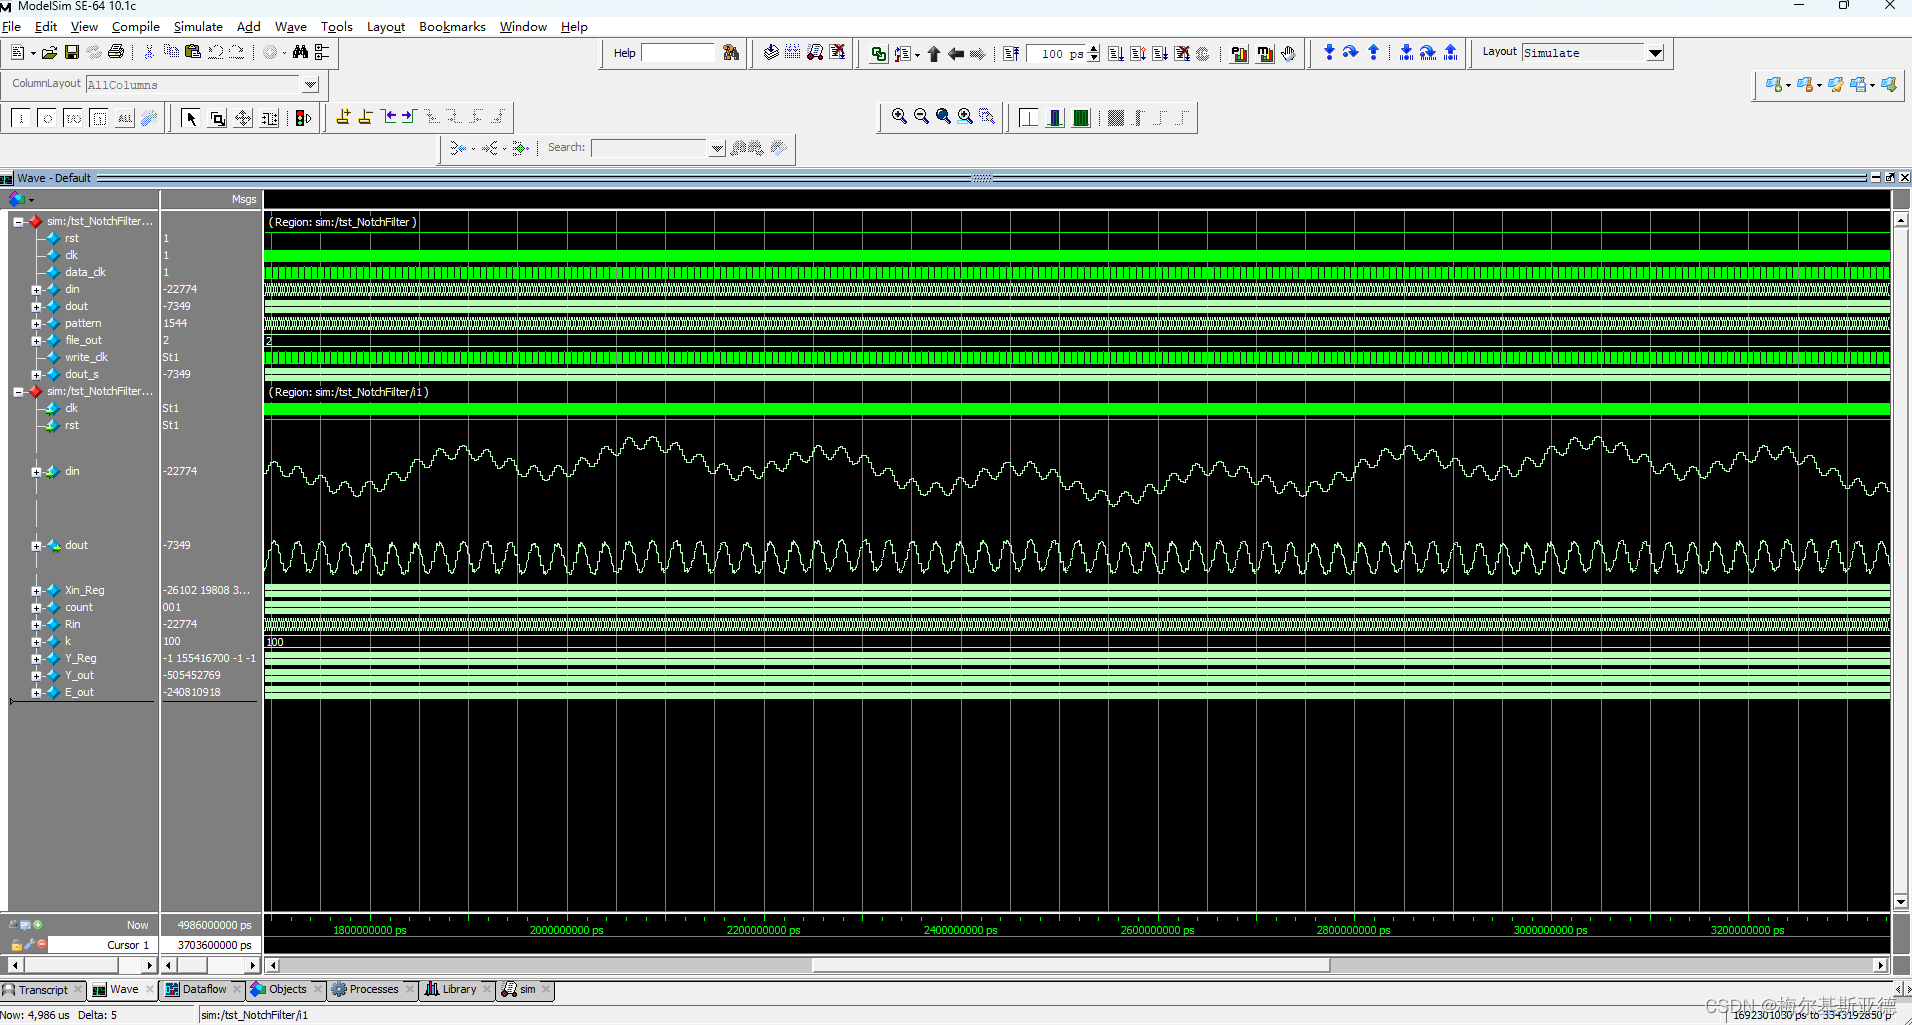Click the Step Out blue up arrow
1912x1025 pixels.
click(1373, 53)
